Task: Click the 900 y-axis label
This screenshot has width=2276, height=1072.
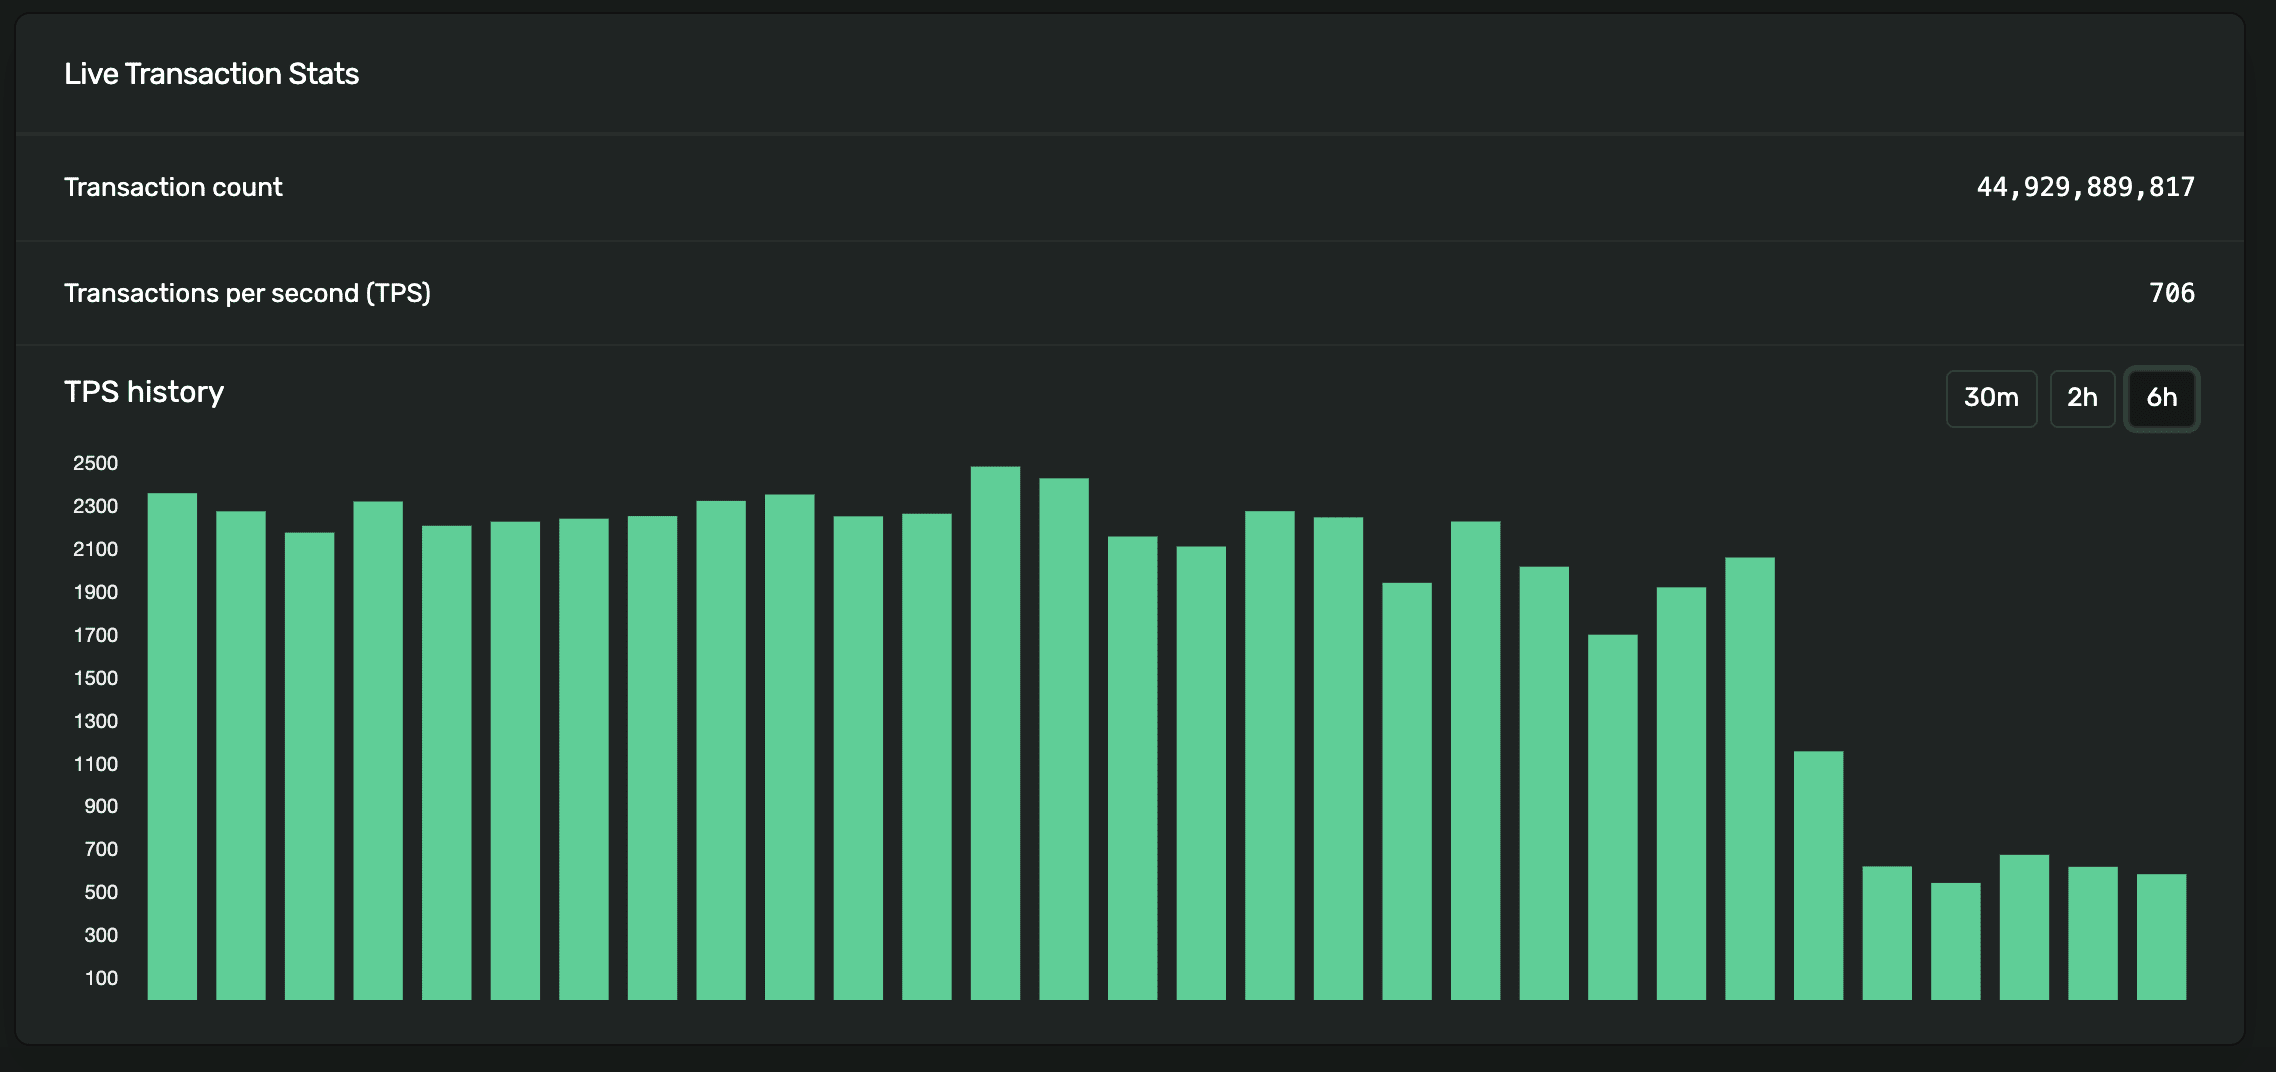Action: tap(101, 806)
